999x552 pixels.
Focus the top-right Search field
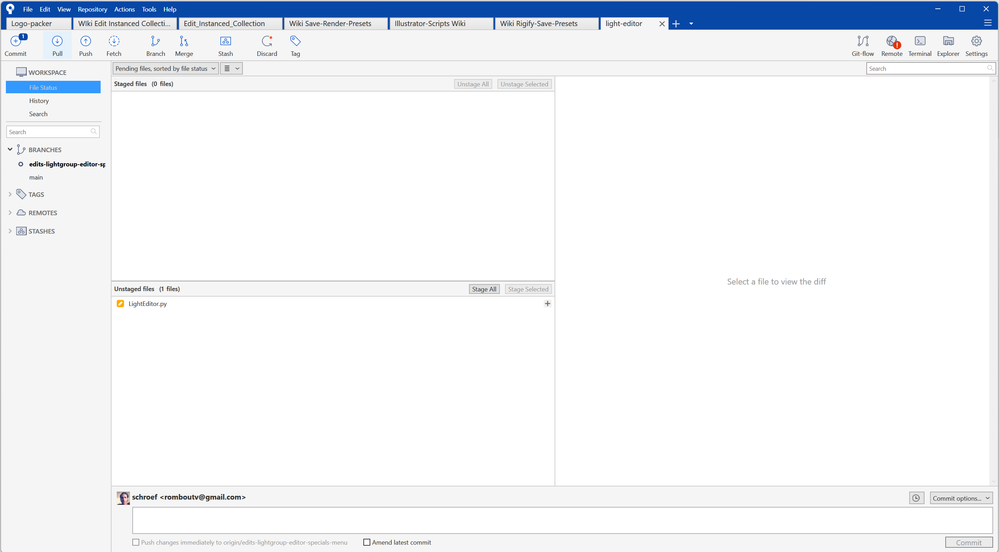pos(930,68)
